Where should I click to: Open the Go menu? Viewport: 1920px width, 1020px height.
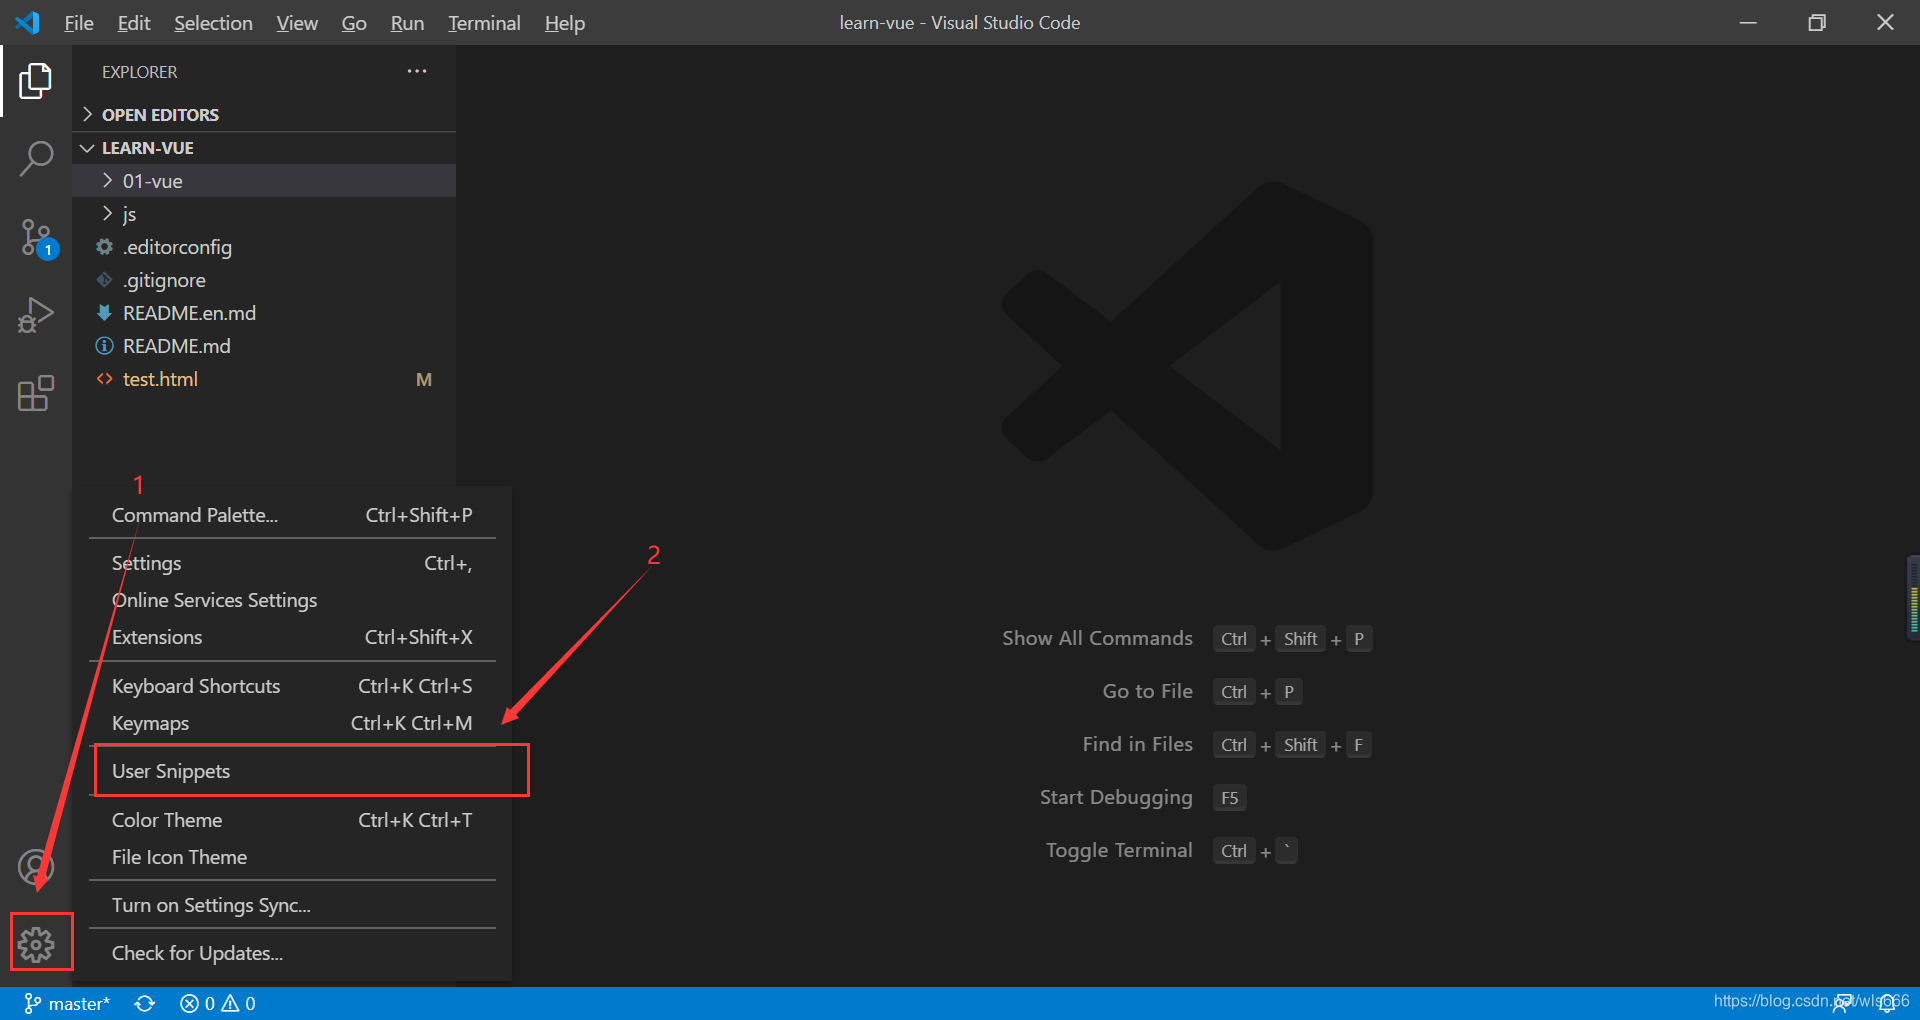click(354, 23)
